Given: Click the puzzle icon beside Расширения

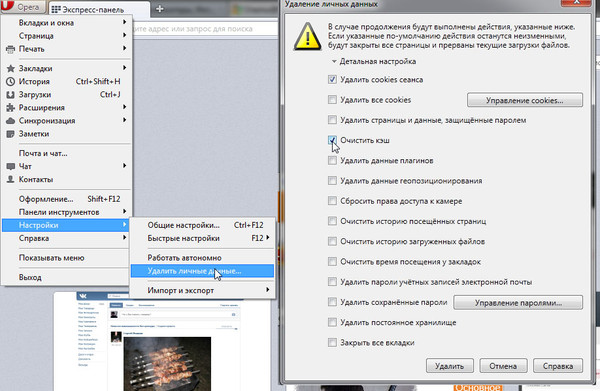Looking at the screenshot, I should coord(10,108).
